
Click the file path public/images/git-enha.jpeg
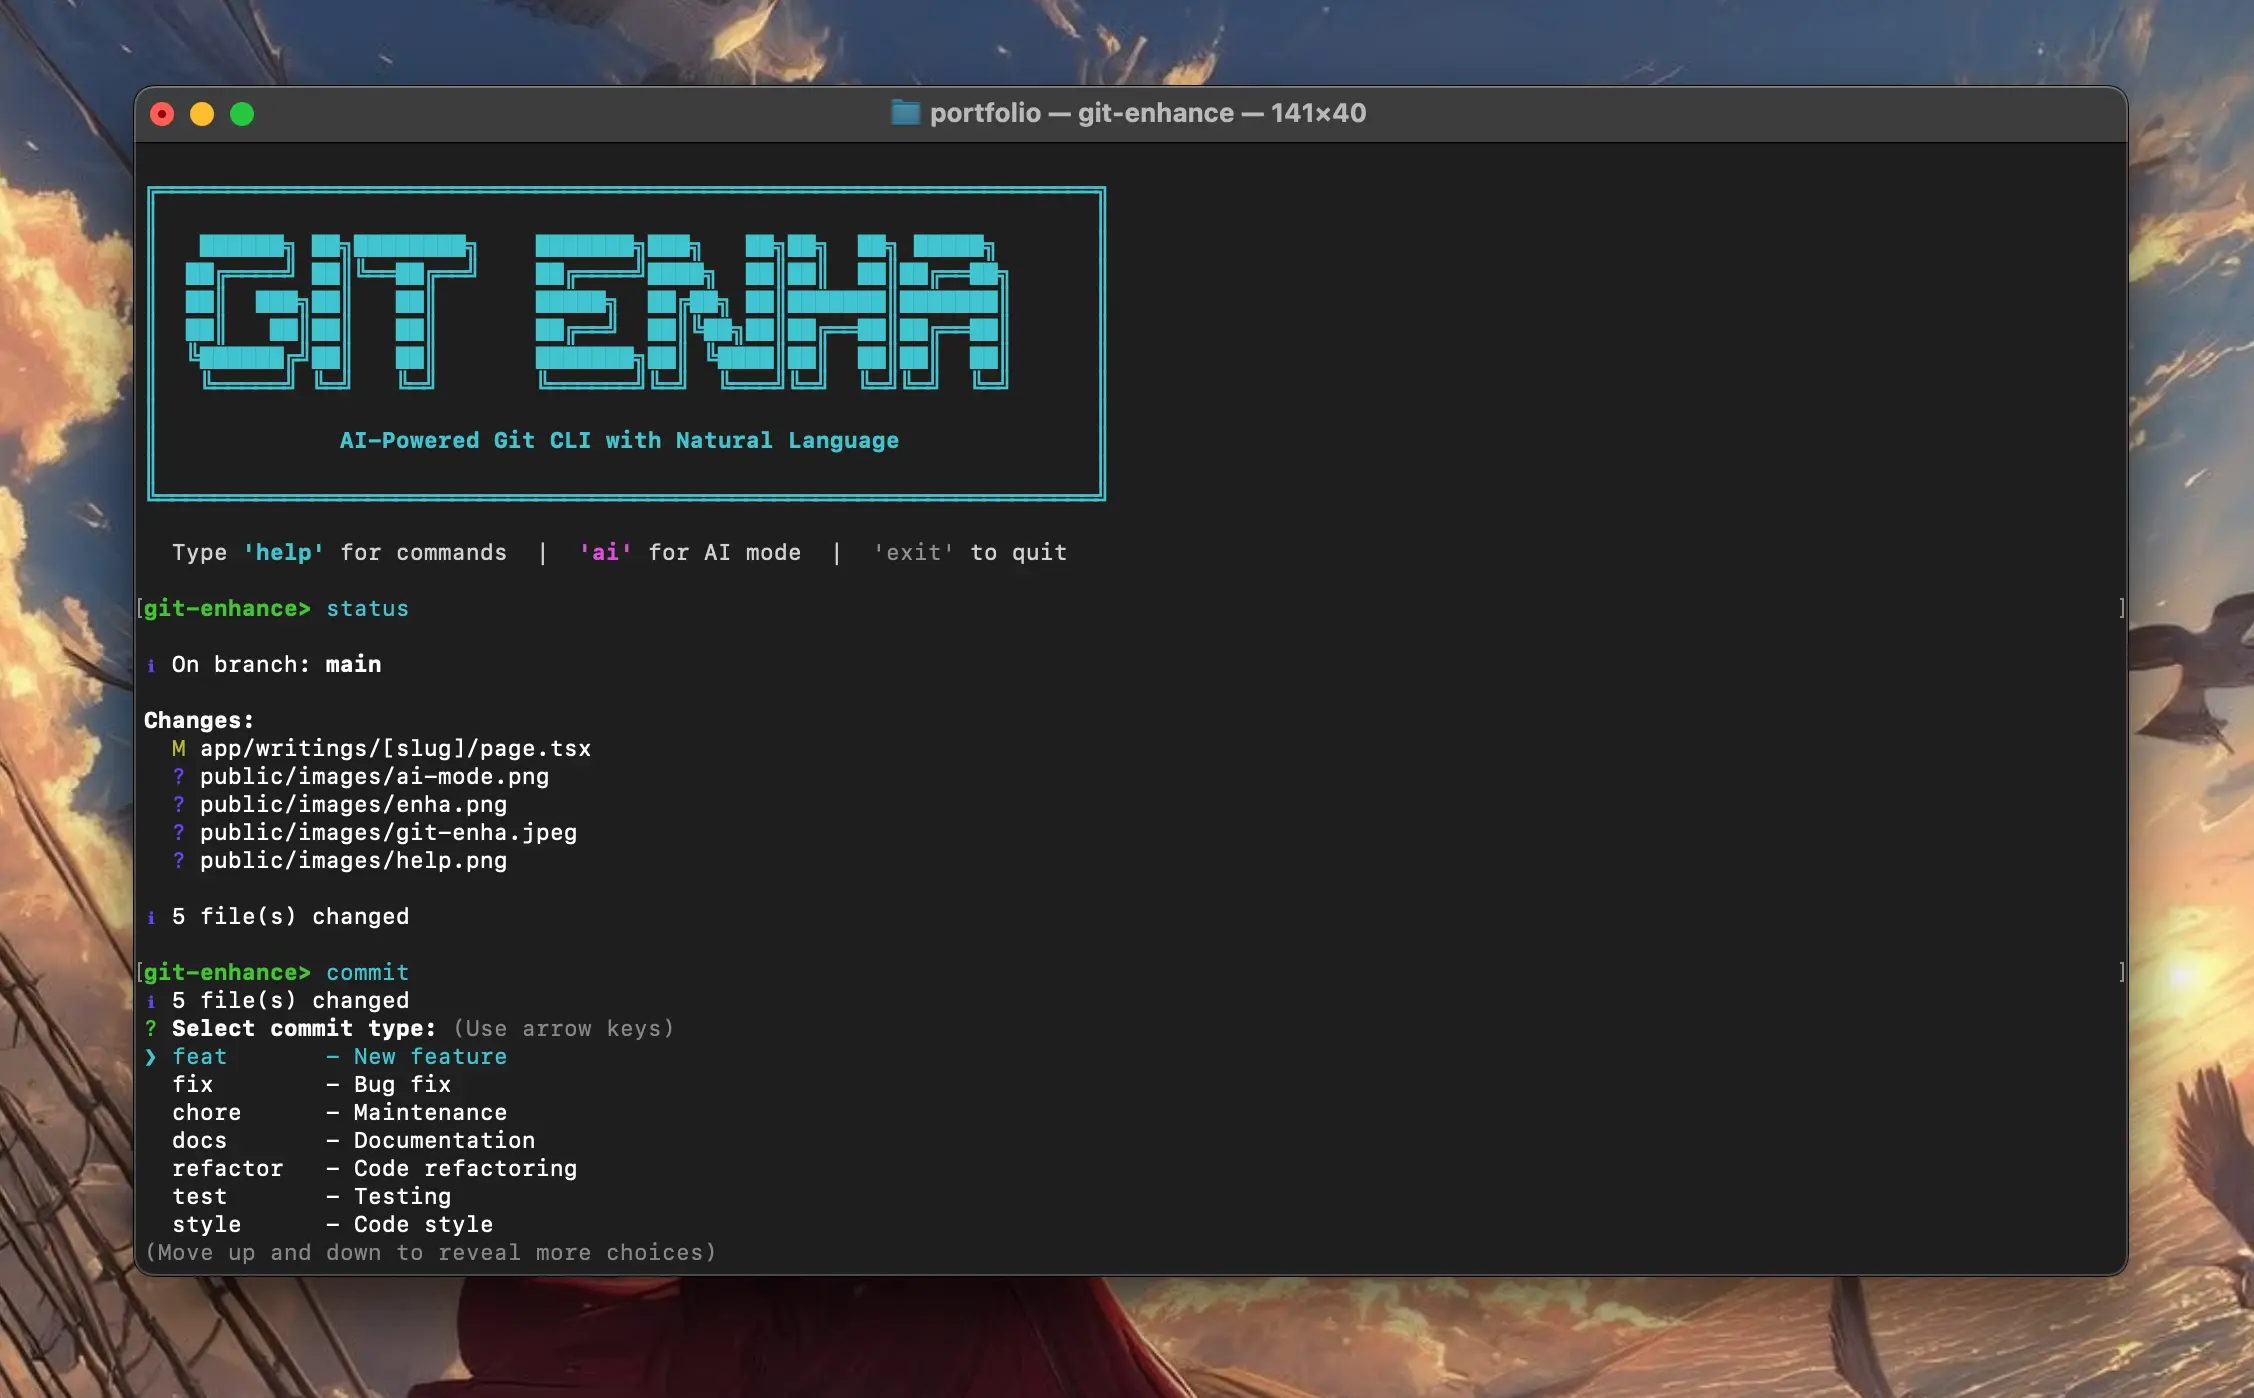tap(388, 833)
